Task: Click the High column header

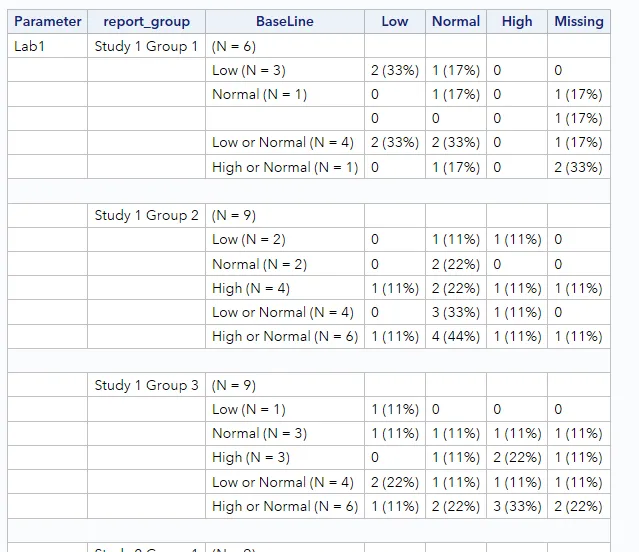Action: pos(517,21)
